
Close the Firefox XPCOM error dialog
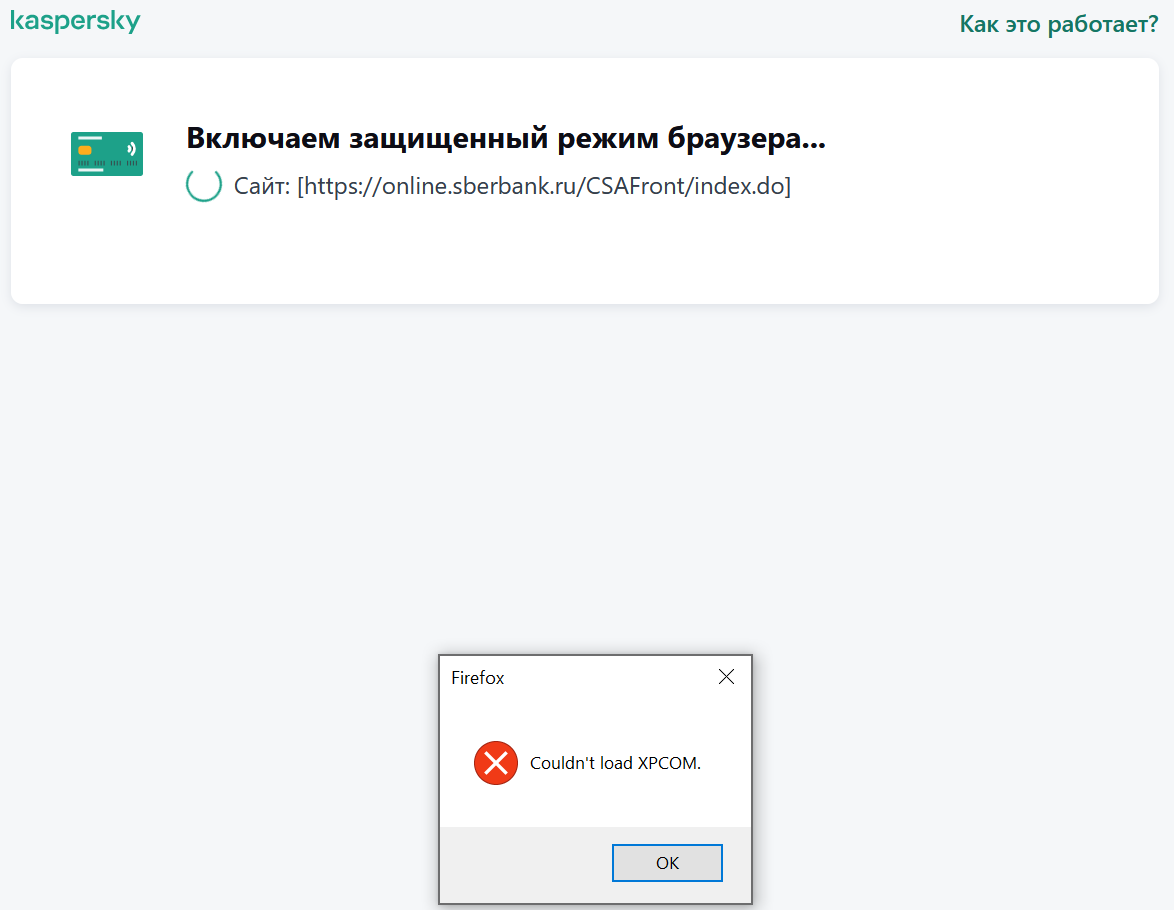pos(726,677)
